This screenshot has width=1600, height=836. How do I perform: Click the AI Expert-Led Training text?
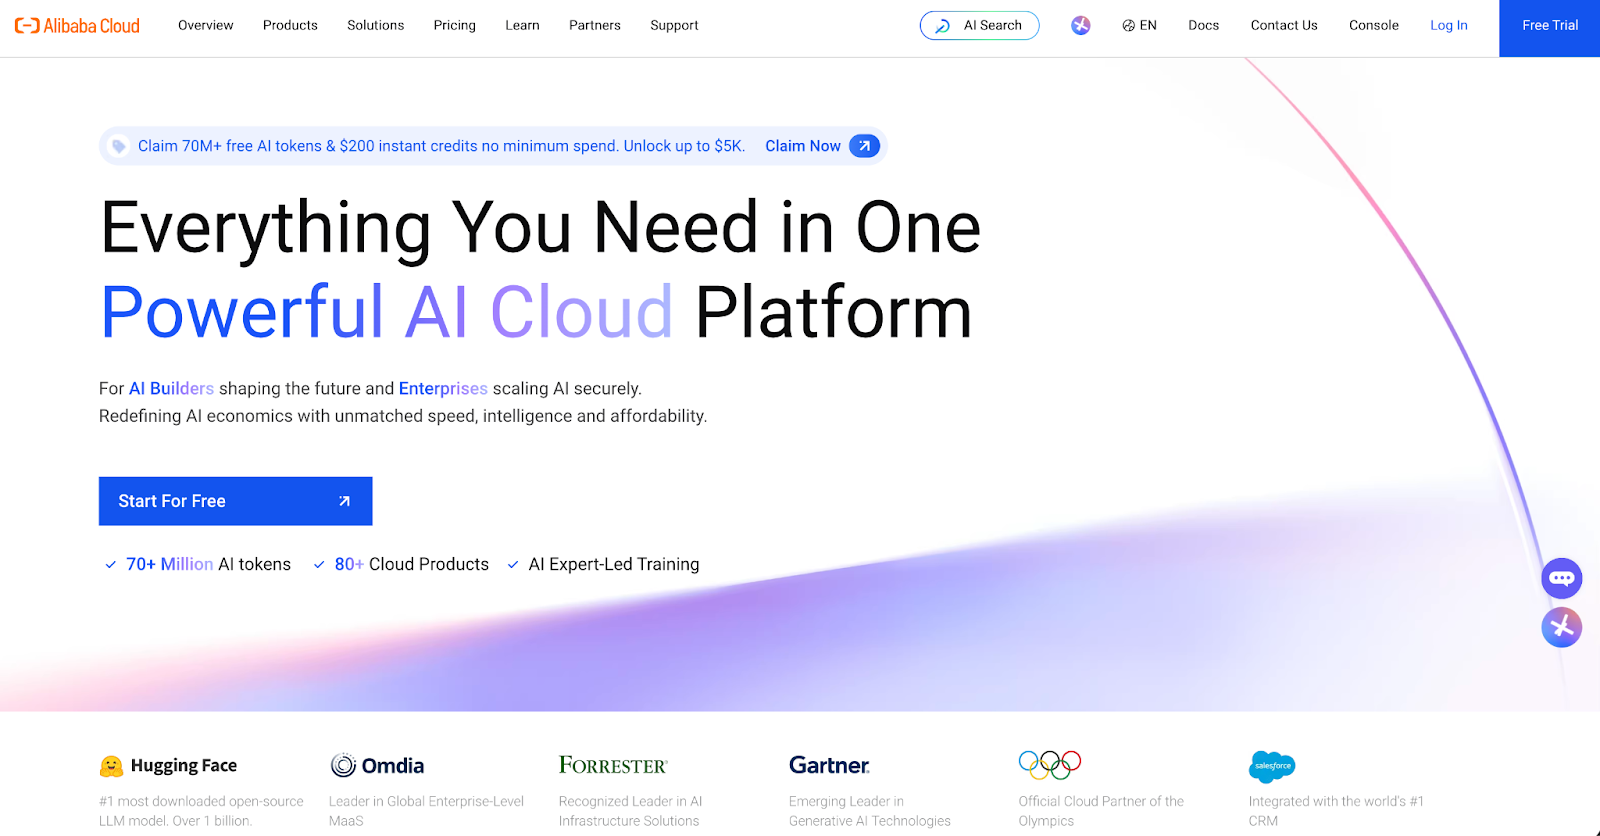pyautogui.click(x=614, y=565)
